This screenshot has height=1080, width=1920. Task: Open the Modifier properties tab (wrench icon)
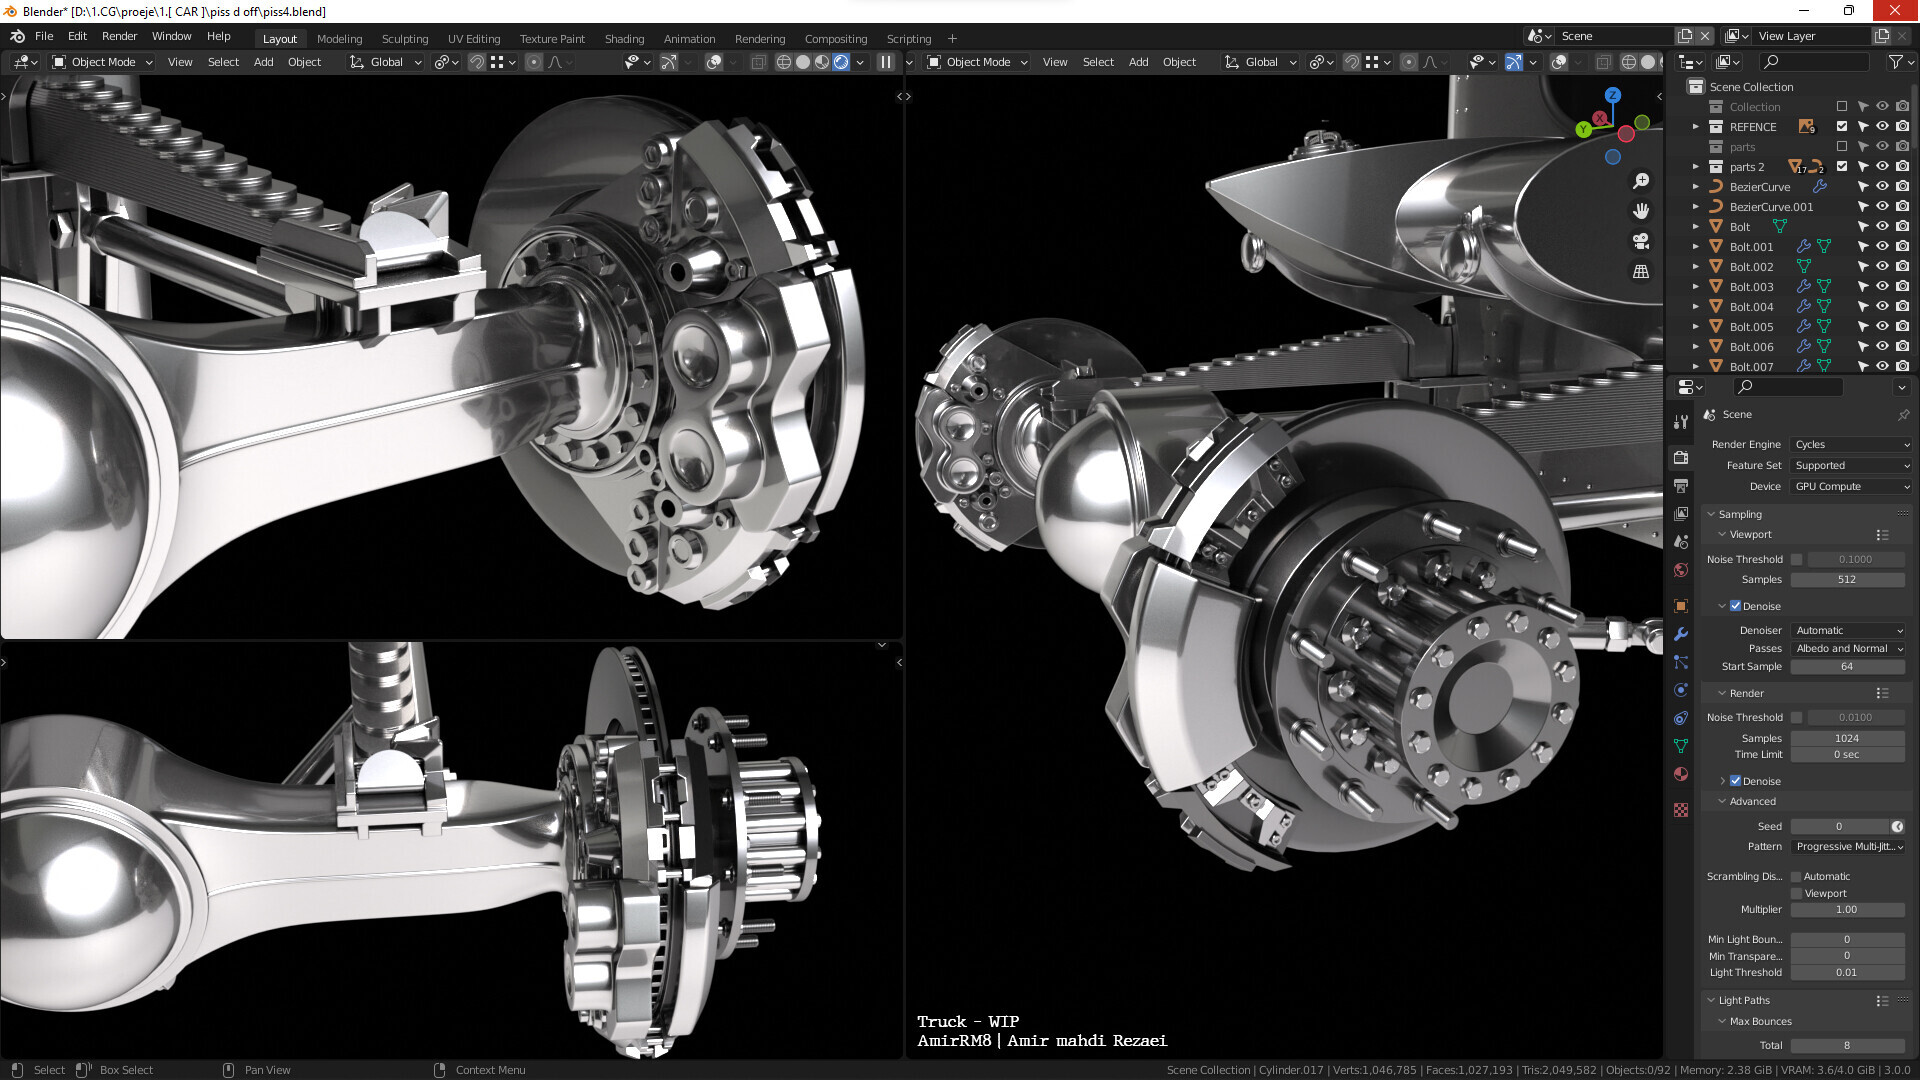coord(1681,634)
